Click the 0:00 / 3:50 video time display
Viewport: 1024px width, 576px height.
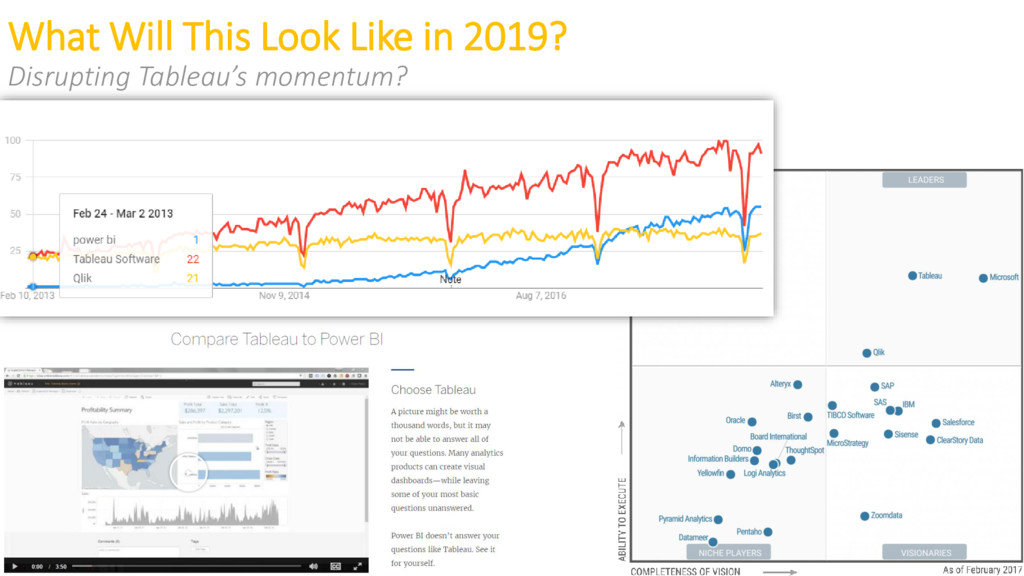(x=50, y=566)
